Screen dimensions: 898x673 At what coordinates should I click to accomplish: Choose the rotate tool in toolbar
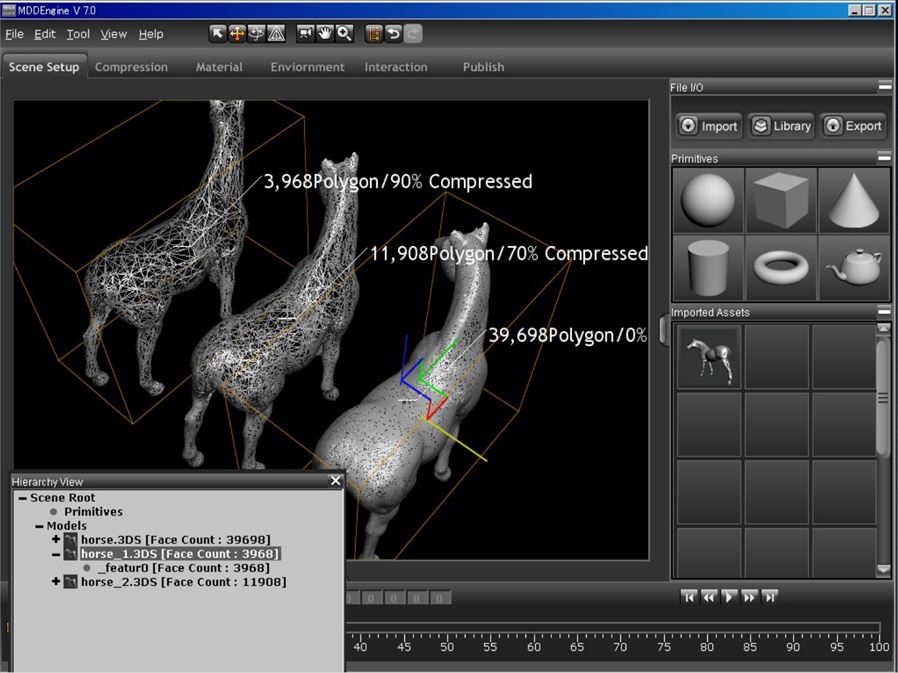click(256, 34)
